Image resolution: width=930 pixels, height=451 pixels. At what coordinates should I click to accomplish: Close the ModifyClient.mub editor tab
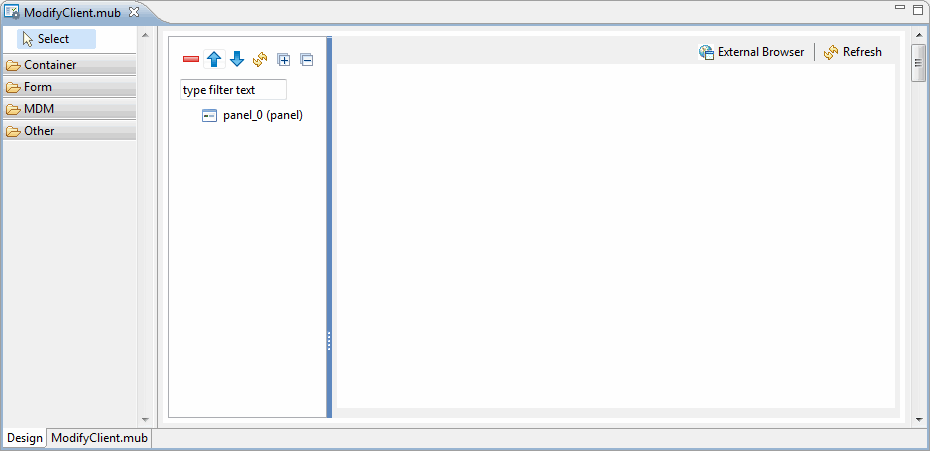click(133, 11)
